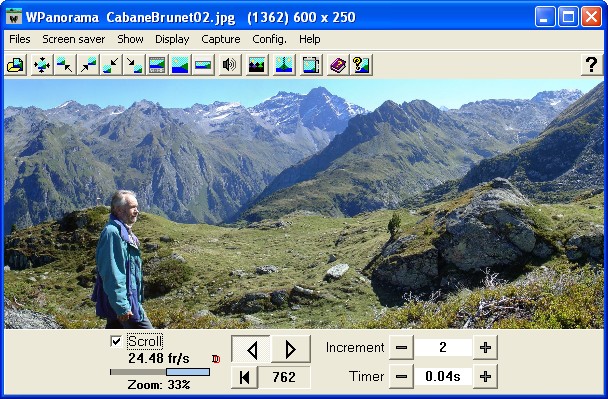
Task: Open the Capture menu
Action: [221, 39]
